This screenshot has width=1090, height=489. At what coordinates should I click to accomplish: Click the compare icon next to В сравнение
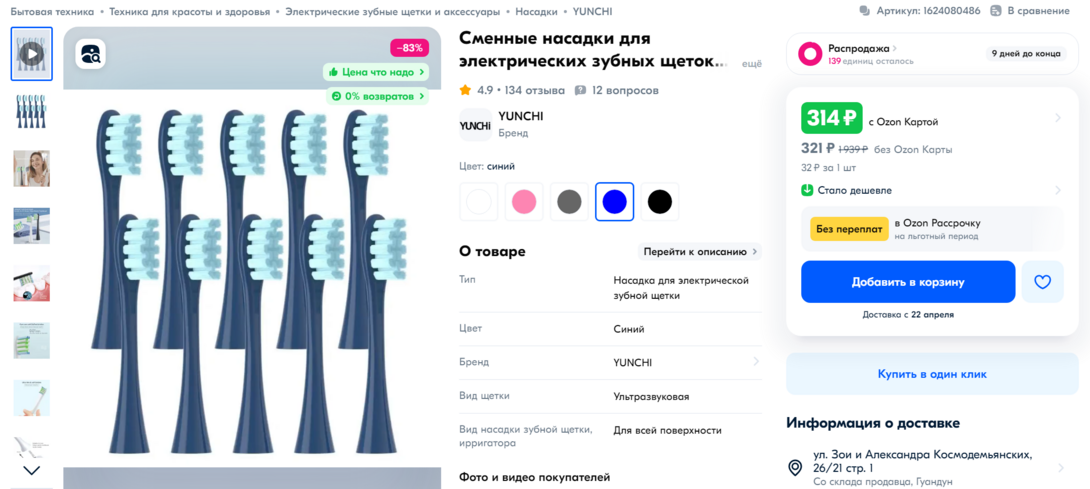click(x=995, y=11)
